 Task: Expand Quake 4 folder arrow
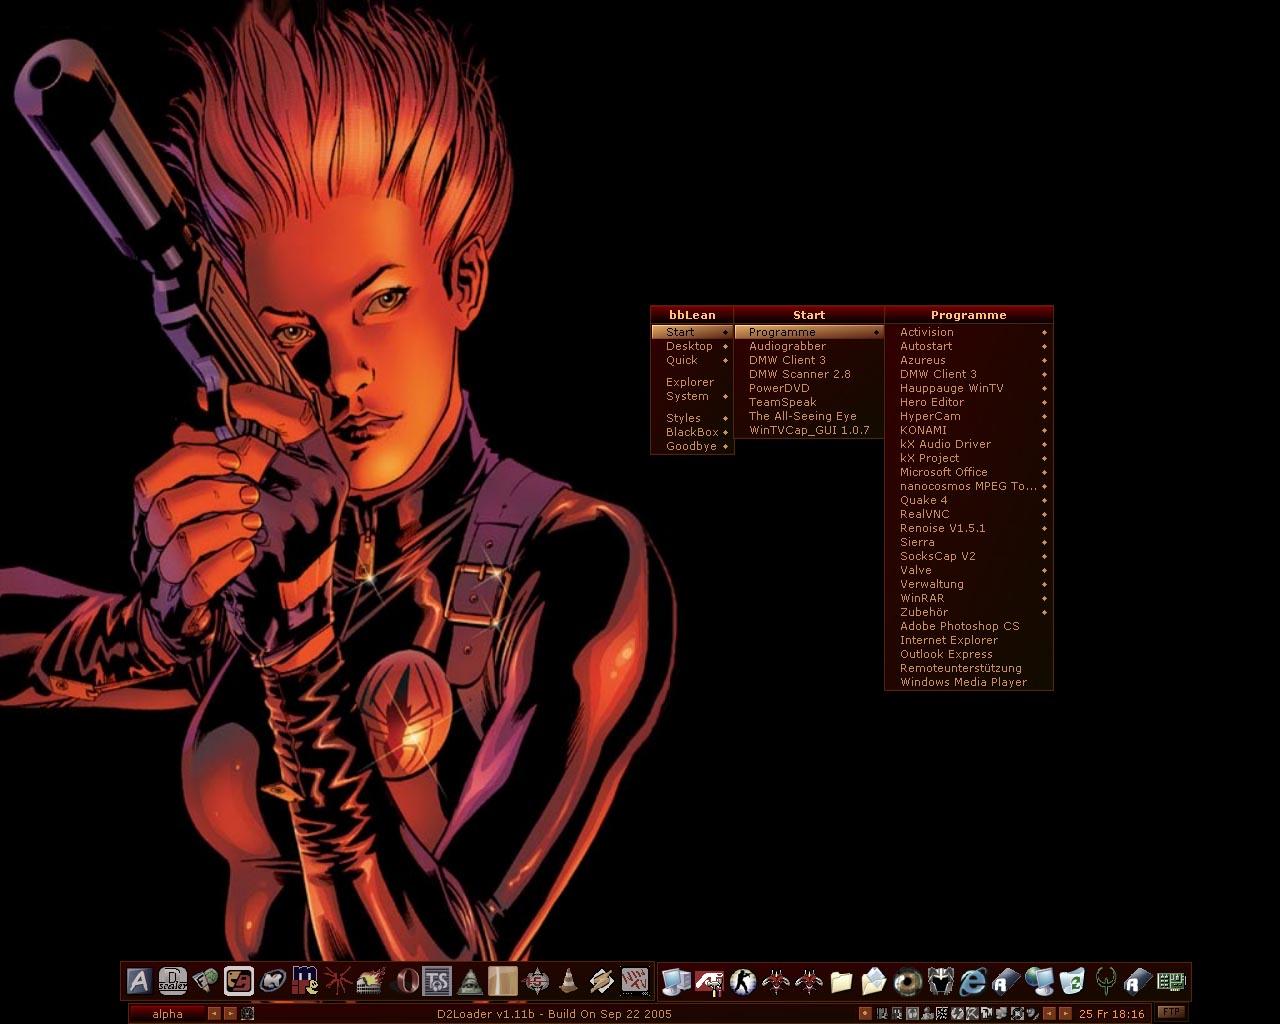pos(1044,500)
